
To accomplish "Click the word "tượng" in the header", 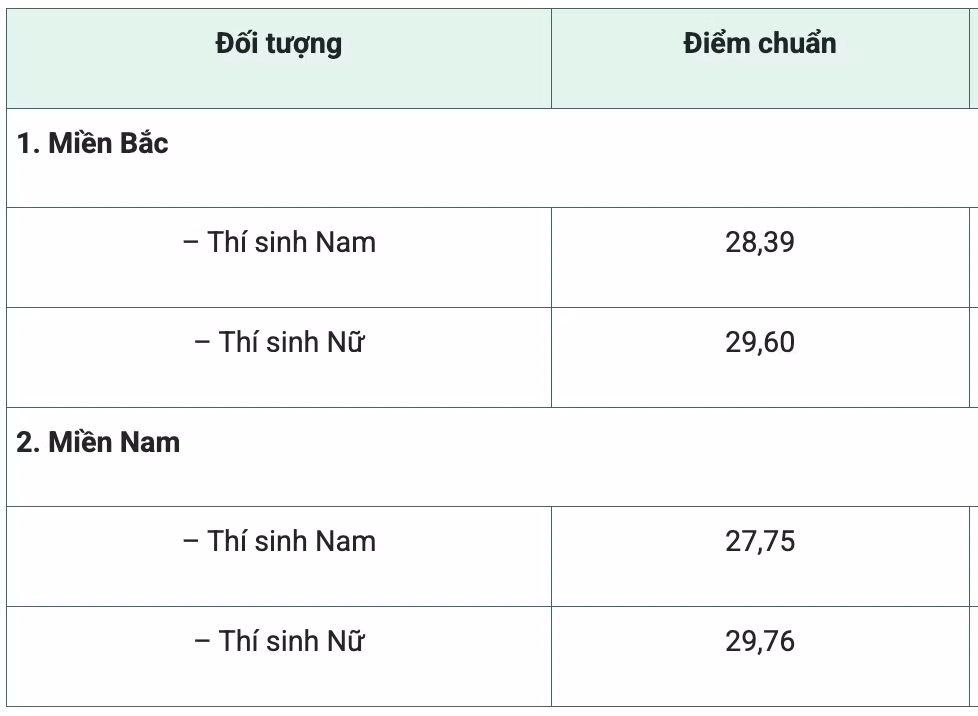I will tap(304, 44).
